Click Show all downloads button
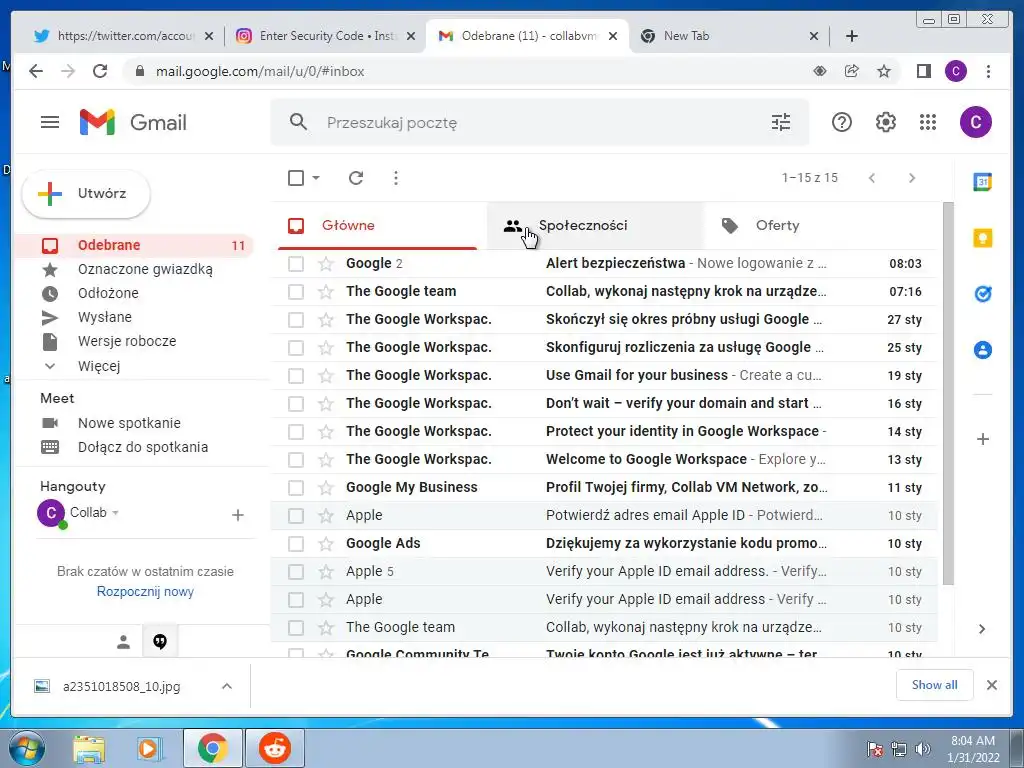1024x768 pixels. pos(934,684)
